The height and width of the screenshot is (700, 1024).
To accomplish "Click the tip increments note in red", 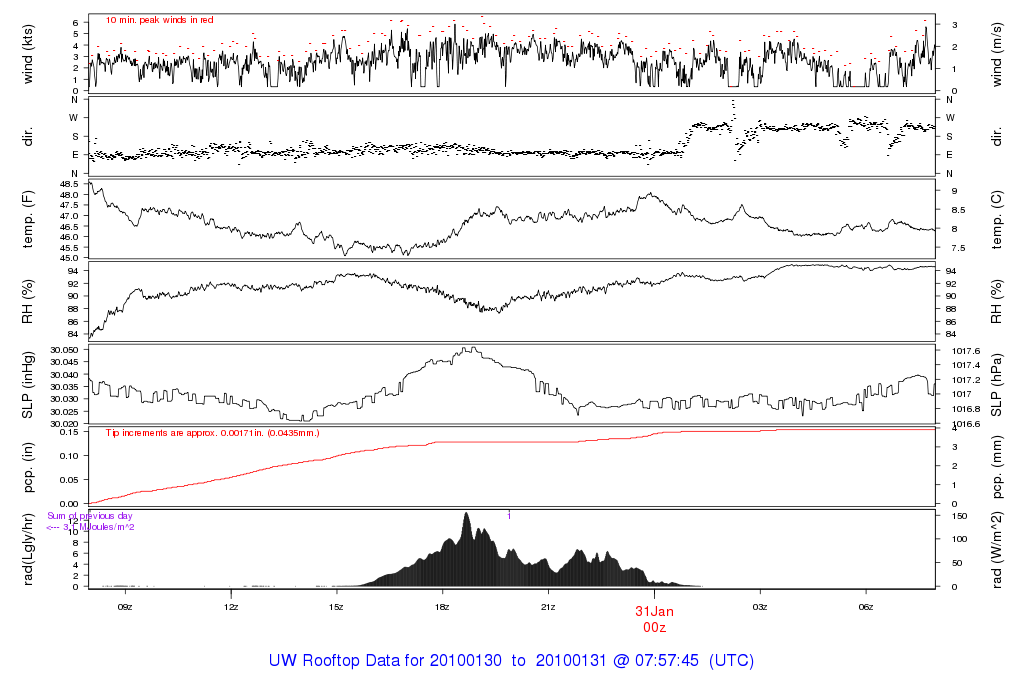I will pyautogui.click(x=213, y=433).
